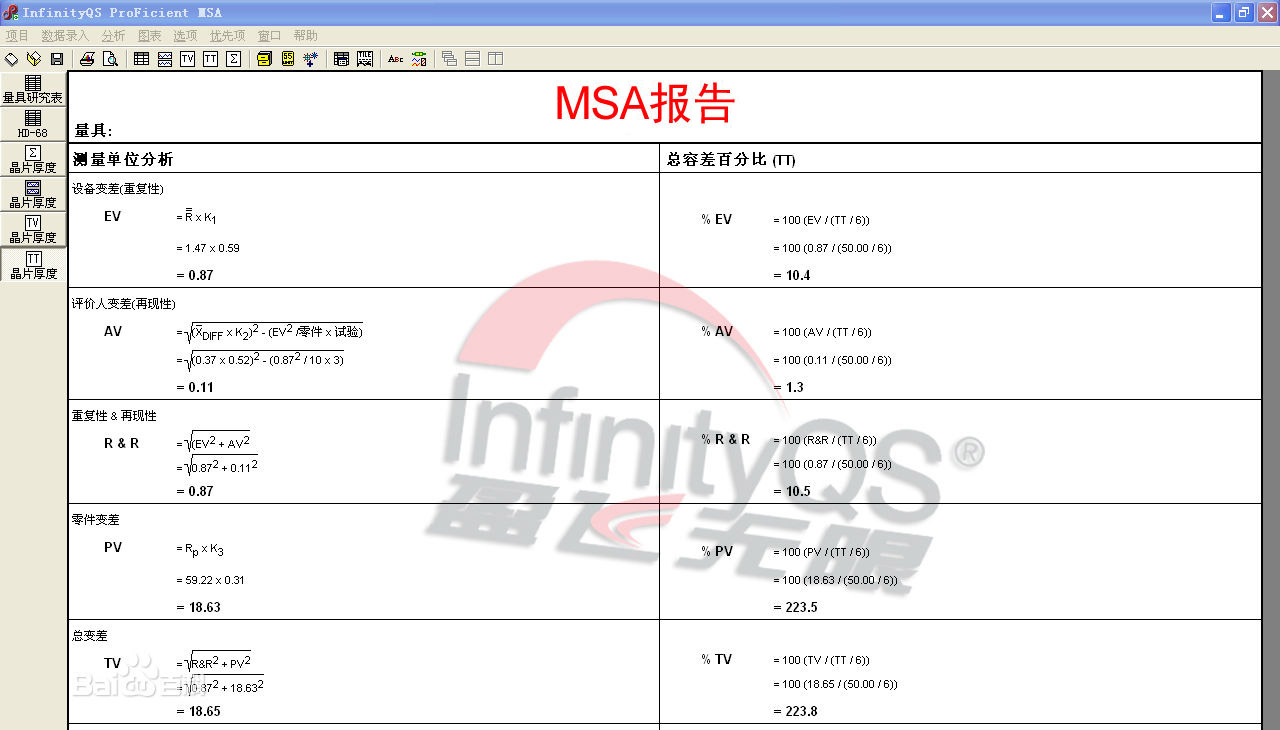Click the print preview magnifier icon
Screen dimensions: 1280x730
click(110, 59)
